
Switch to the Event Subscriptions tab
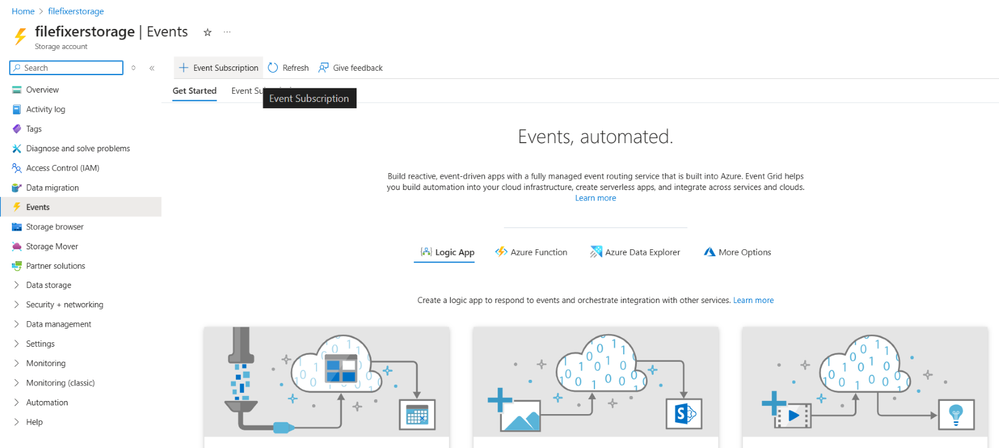[x=247, y=90]
